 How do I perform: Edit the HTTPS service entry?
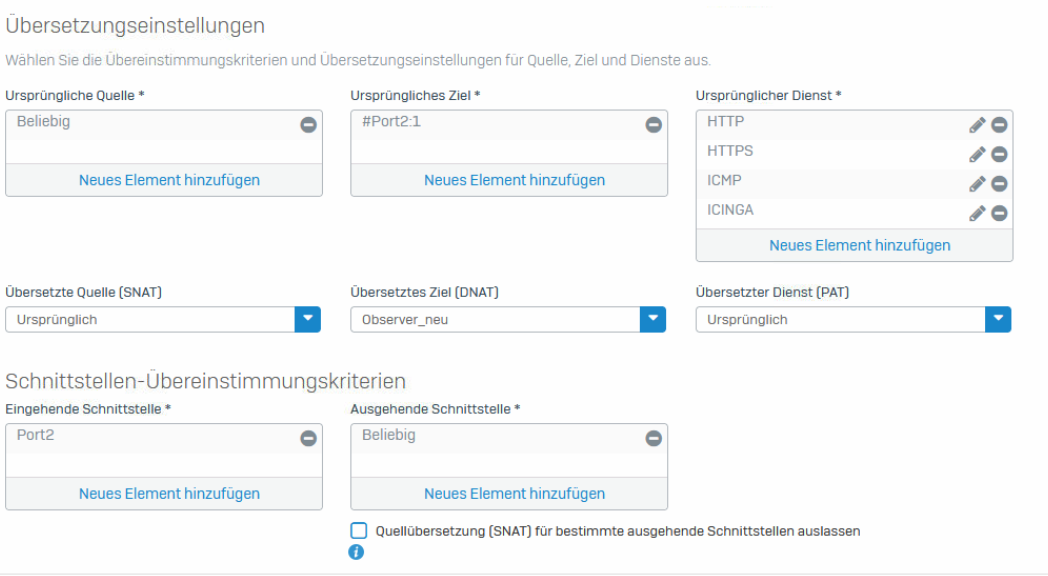tap(977, 154)
